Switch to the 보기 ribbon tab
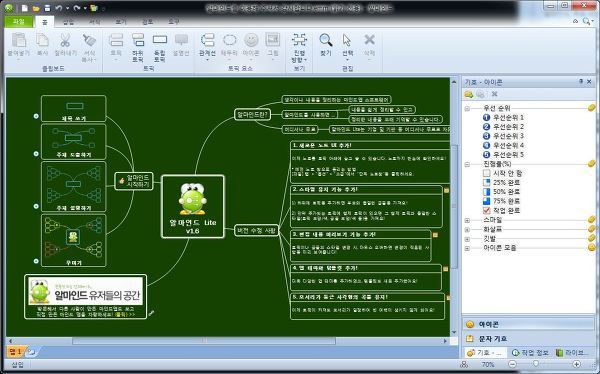Screen dimensions: 600x374 121,22
